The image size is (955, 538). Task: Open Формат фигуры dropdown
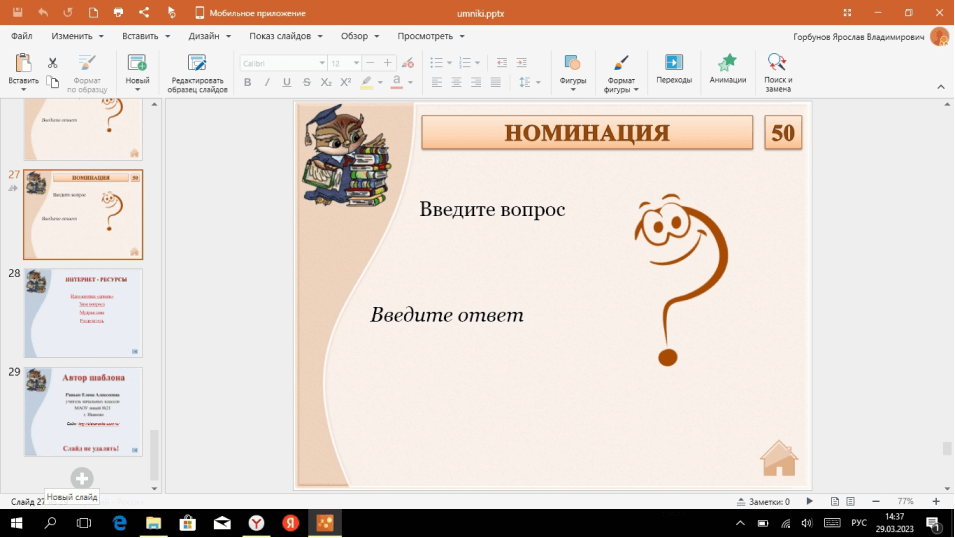point(621,73)
